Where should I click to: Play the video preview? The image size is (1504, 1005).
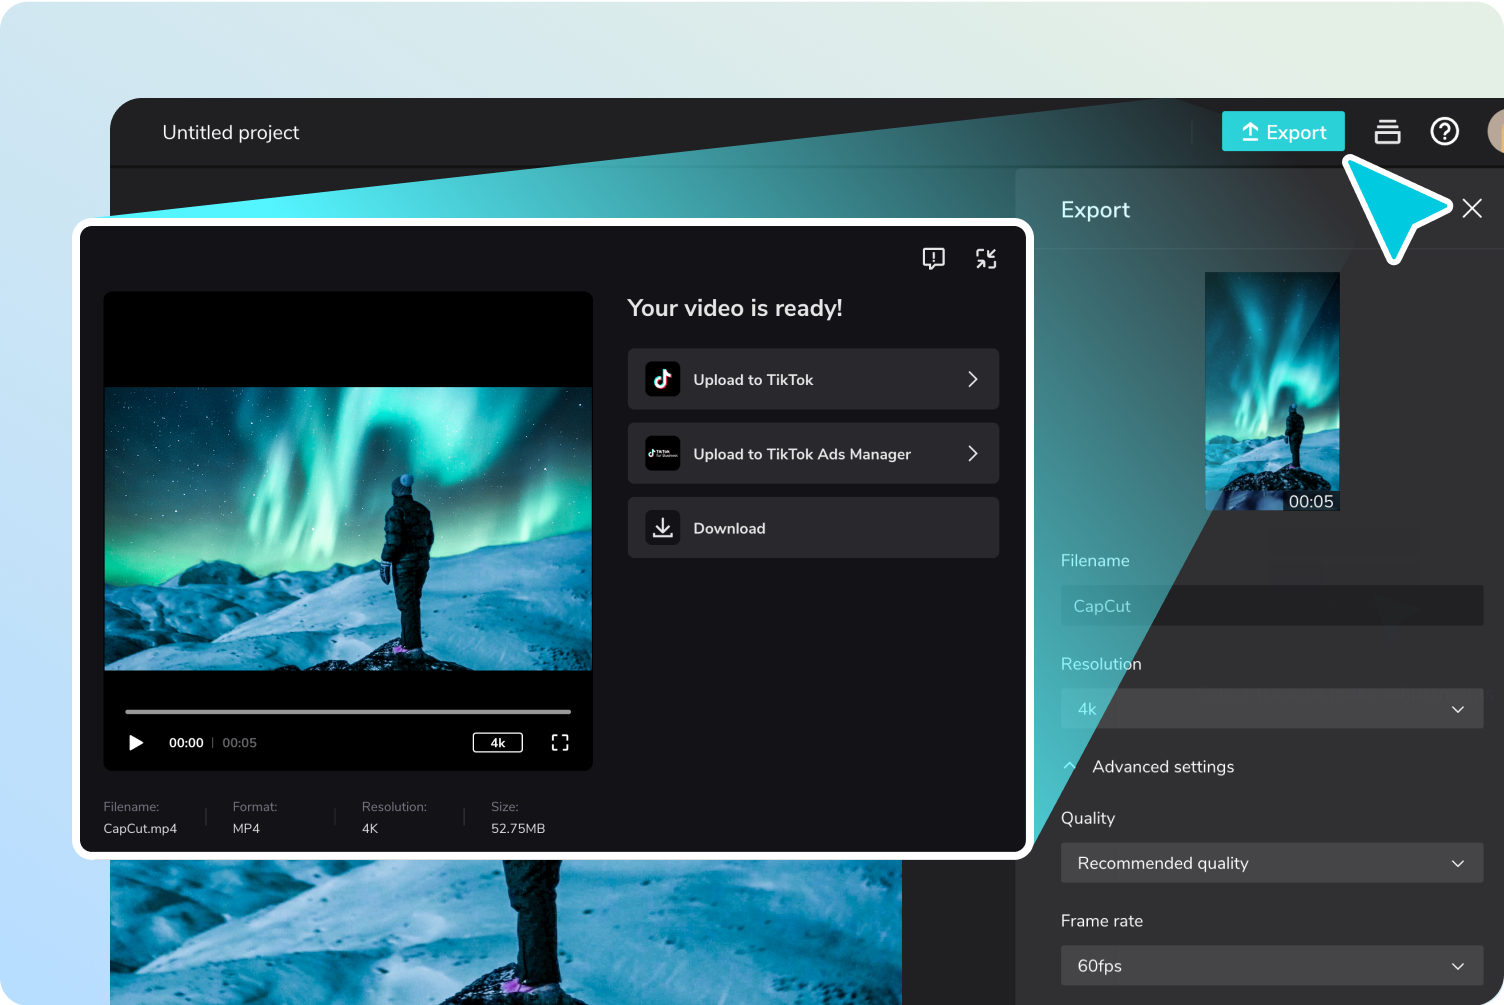tap(136, 743)
